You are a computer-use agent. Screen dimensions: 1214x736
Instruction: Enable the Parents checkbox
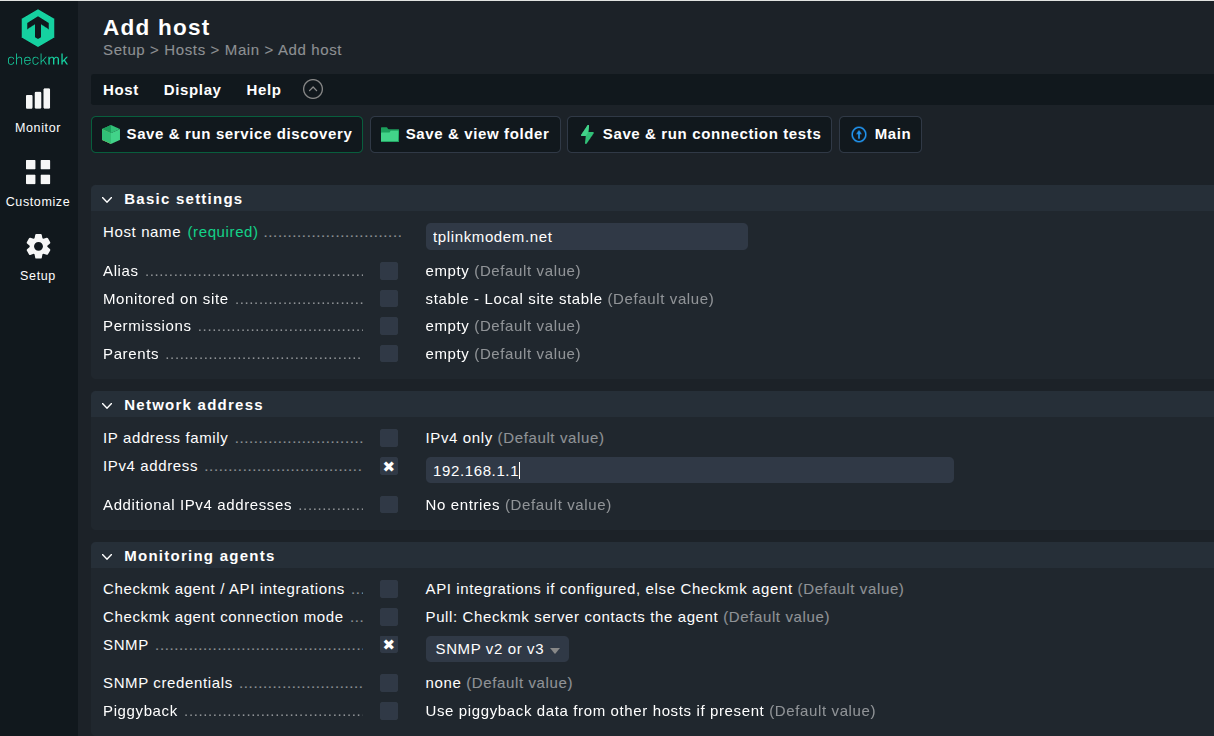point(389,354)
